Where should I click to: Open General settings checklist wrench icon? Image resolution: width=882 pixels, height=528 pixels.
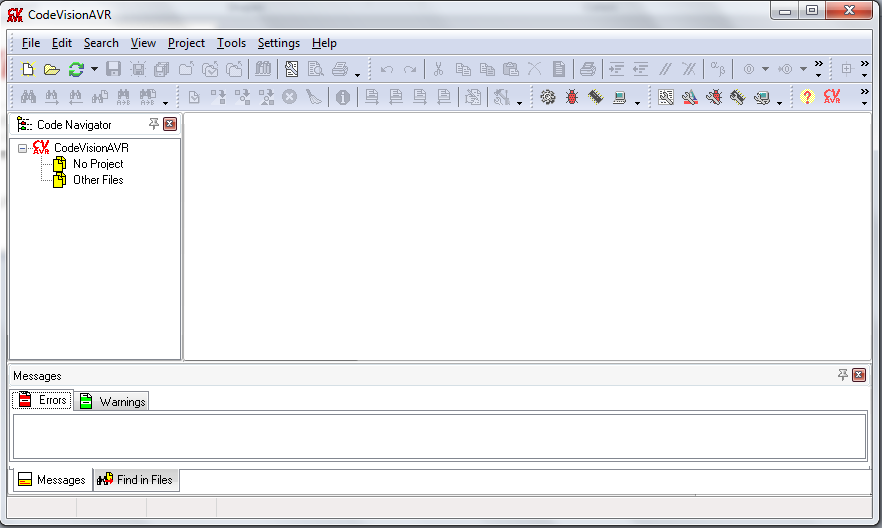[665, 97]
